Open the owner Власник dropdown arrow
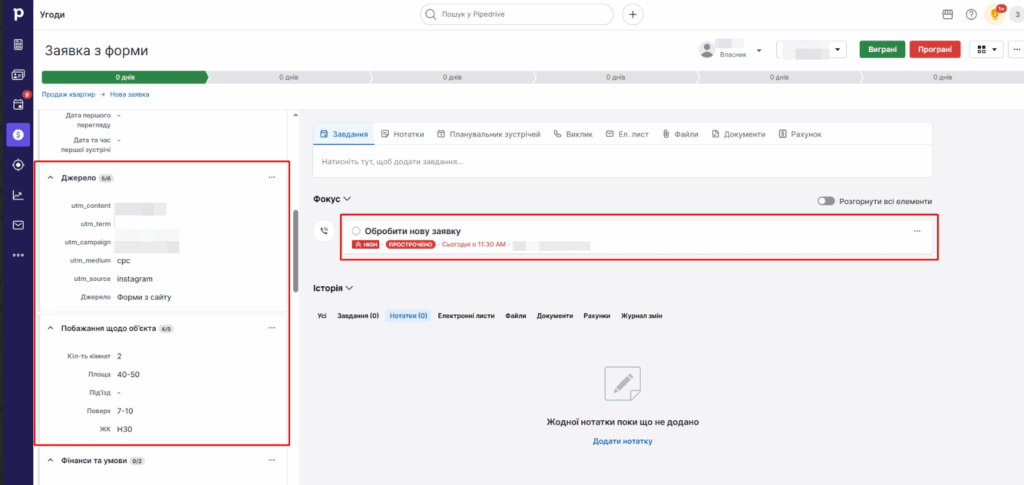 tap(759, 50)
